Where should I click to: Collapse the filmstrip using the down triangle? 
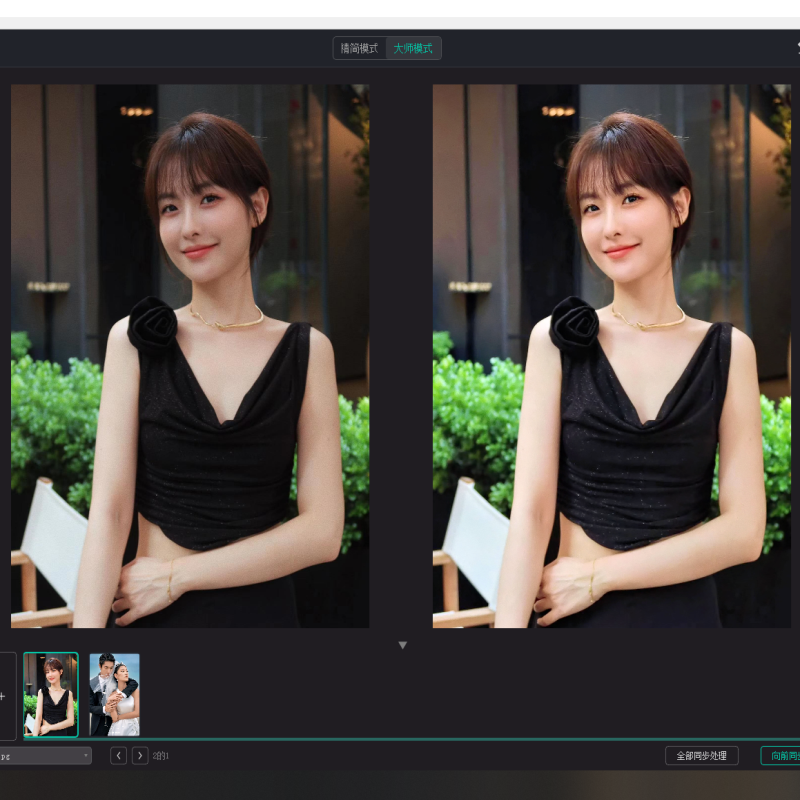(403, 646)
